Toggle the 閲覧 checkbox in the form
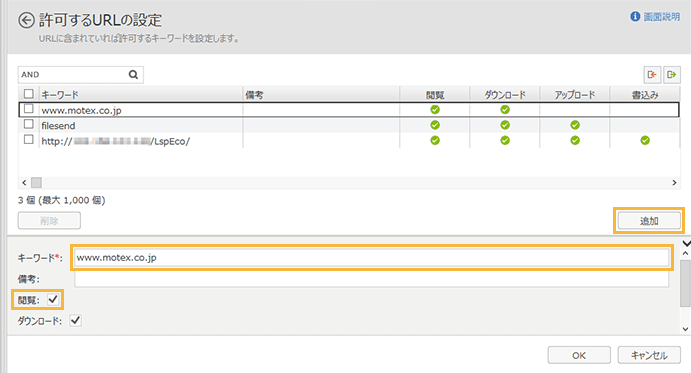This screenshot has width=691, height=373. point(53,300)
